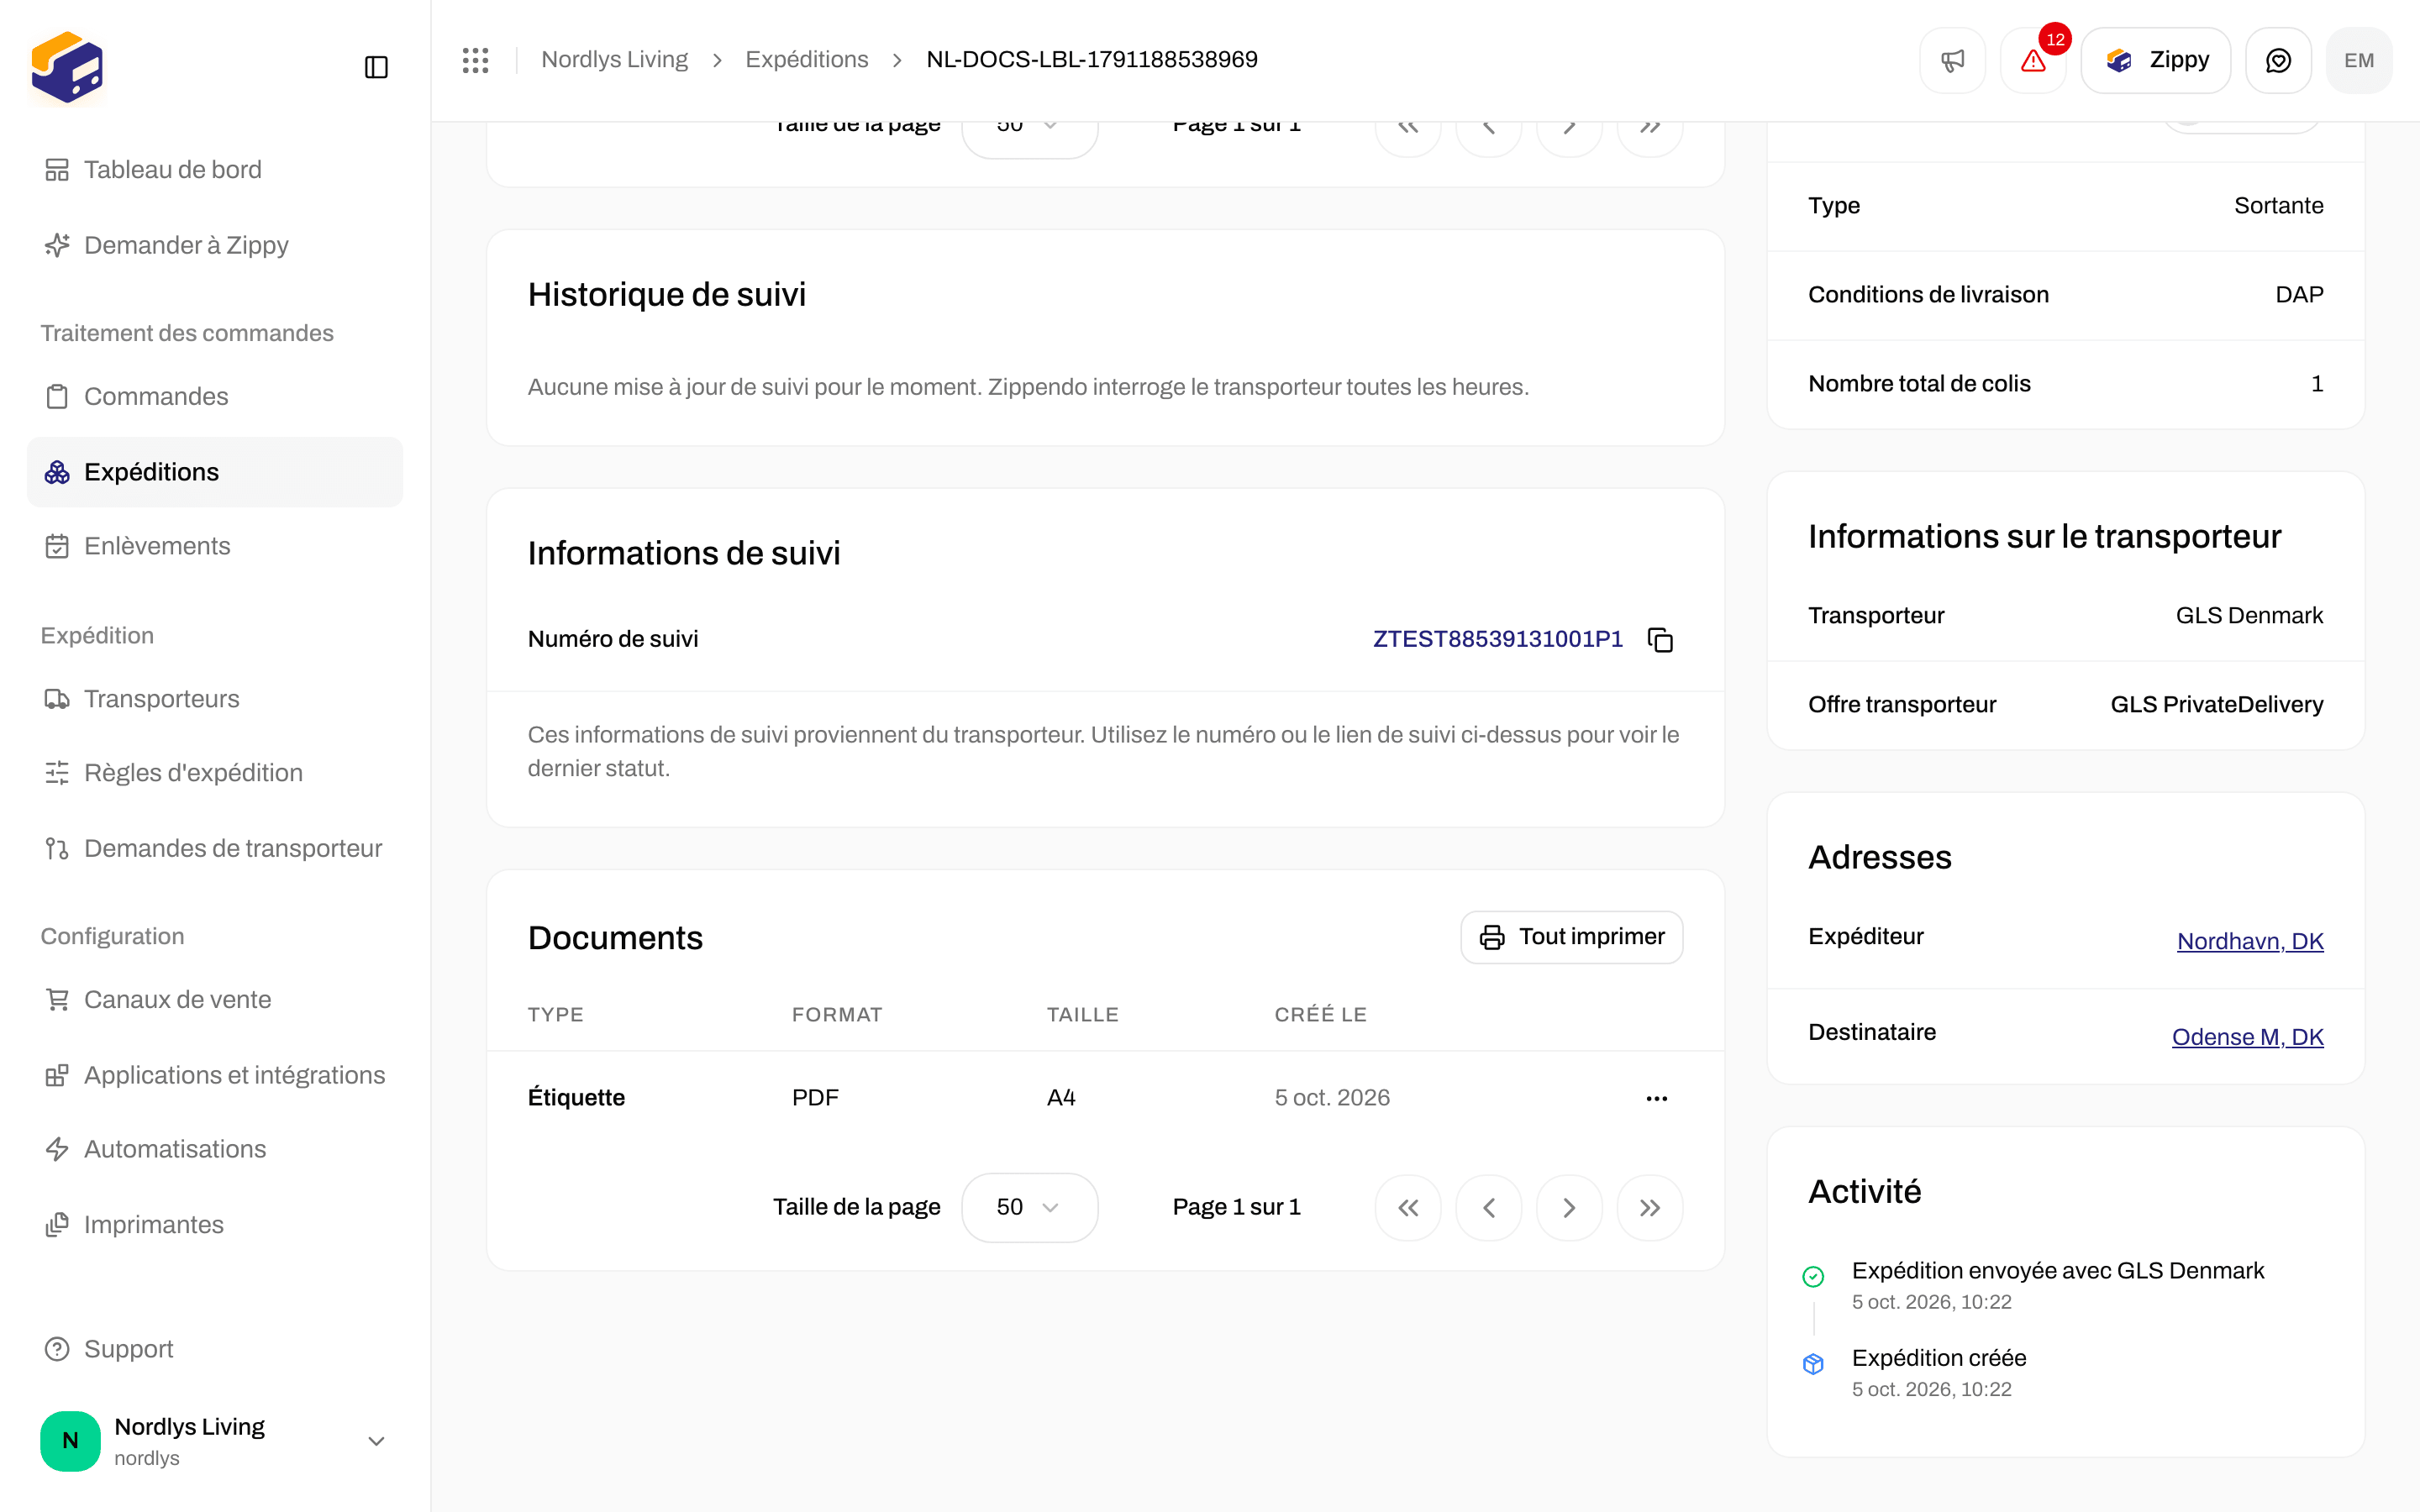Open Automatisations in sidebar

coord(215,1149)
